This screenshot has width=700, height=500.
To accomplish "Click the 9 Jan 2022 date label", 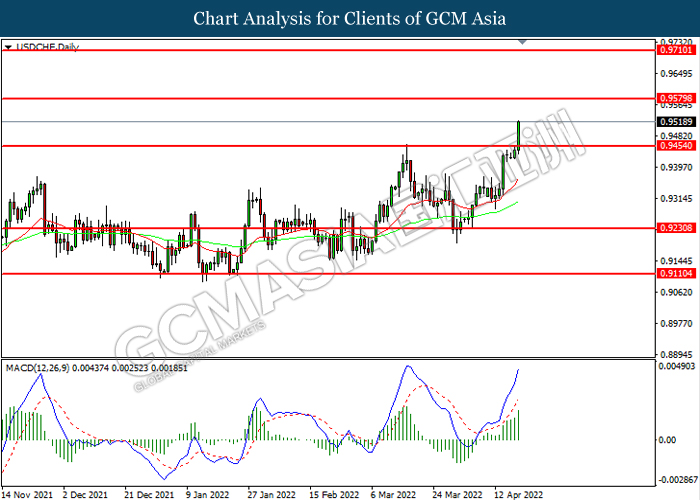I will 208,495.
